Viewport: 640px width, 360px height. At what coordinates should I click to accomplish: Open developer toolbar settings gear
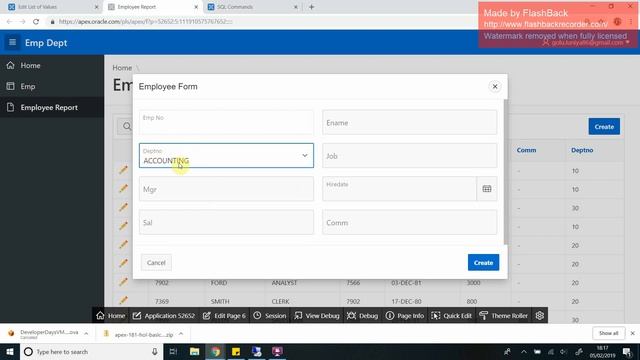pos(540,316)
